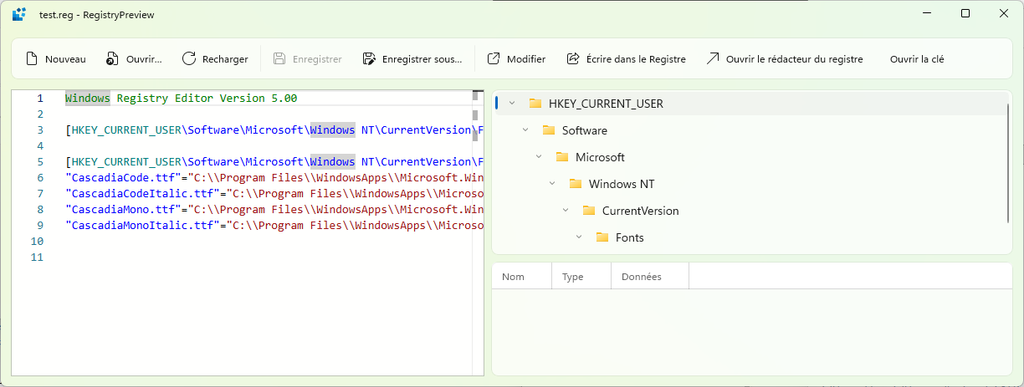This screenshot has height=387, width=1024.
Task: Collapse the Windows NT node chevron
Action: pos(552,183)
